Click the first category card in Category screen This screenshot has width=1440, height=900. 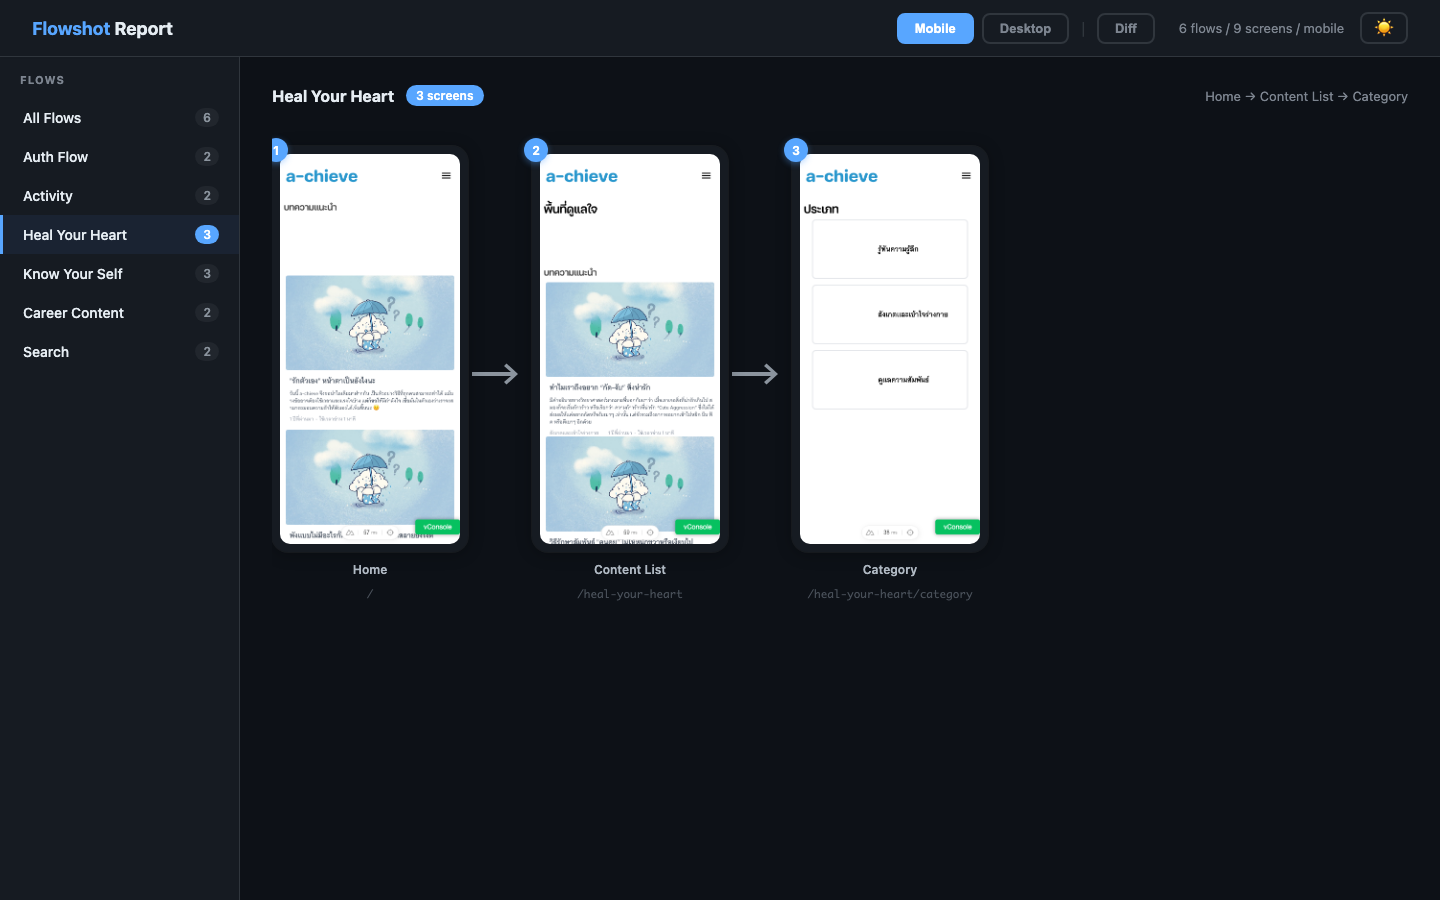coord(890,249)
